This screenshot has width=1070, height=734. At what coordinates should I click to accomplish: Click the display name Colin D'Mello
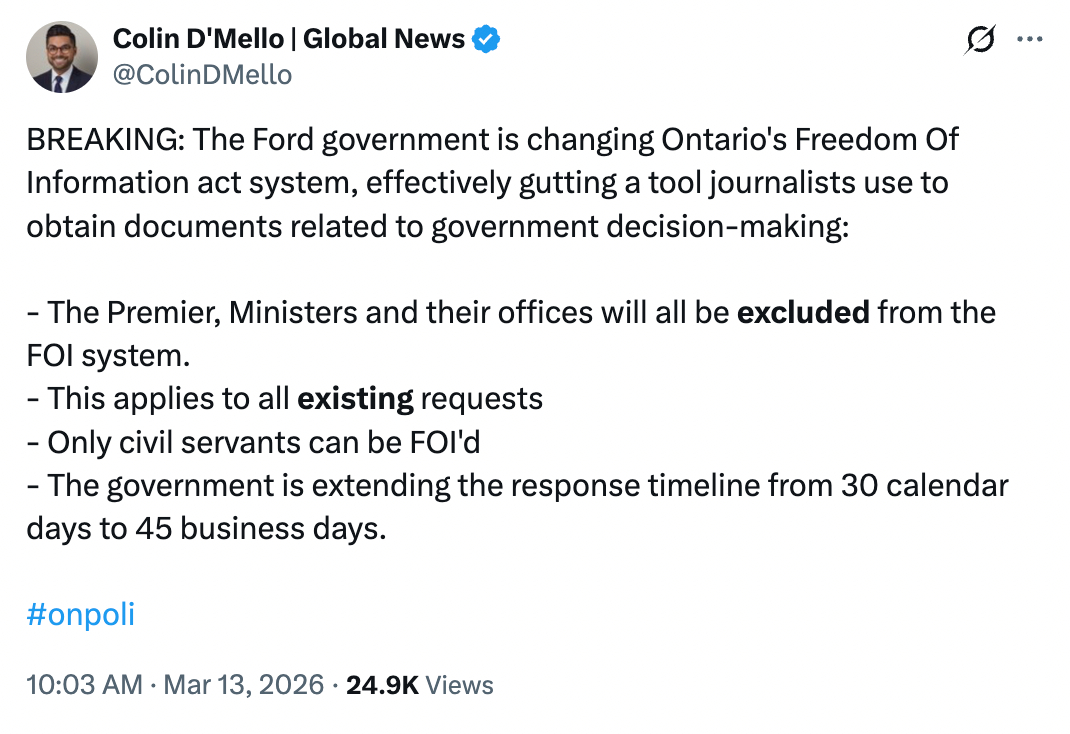(200, 39)
